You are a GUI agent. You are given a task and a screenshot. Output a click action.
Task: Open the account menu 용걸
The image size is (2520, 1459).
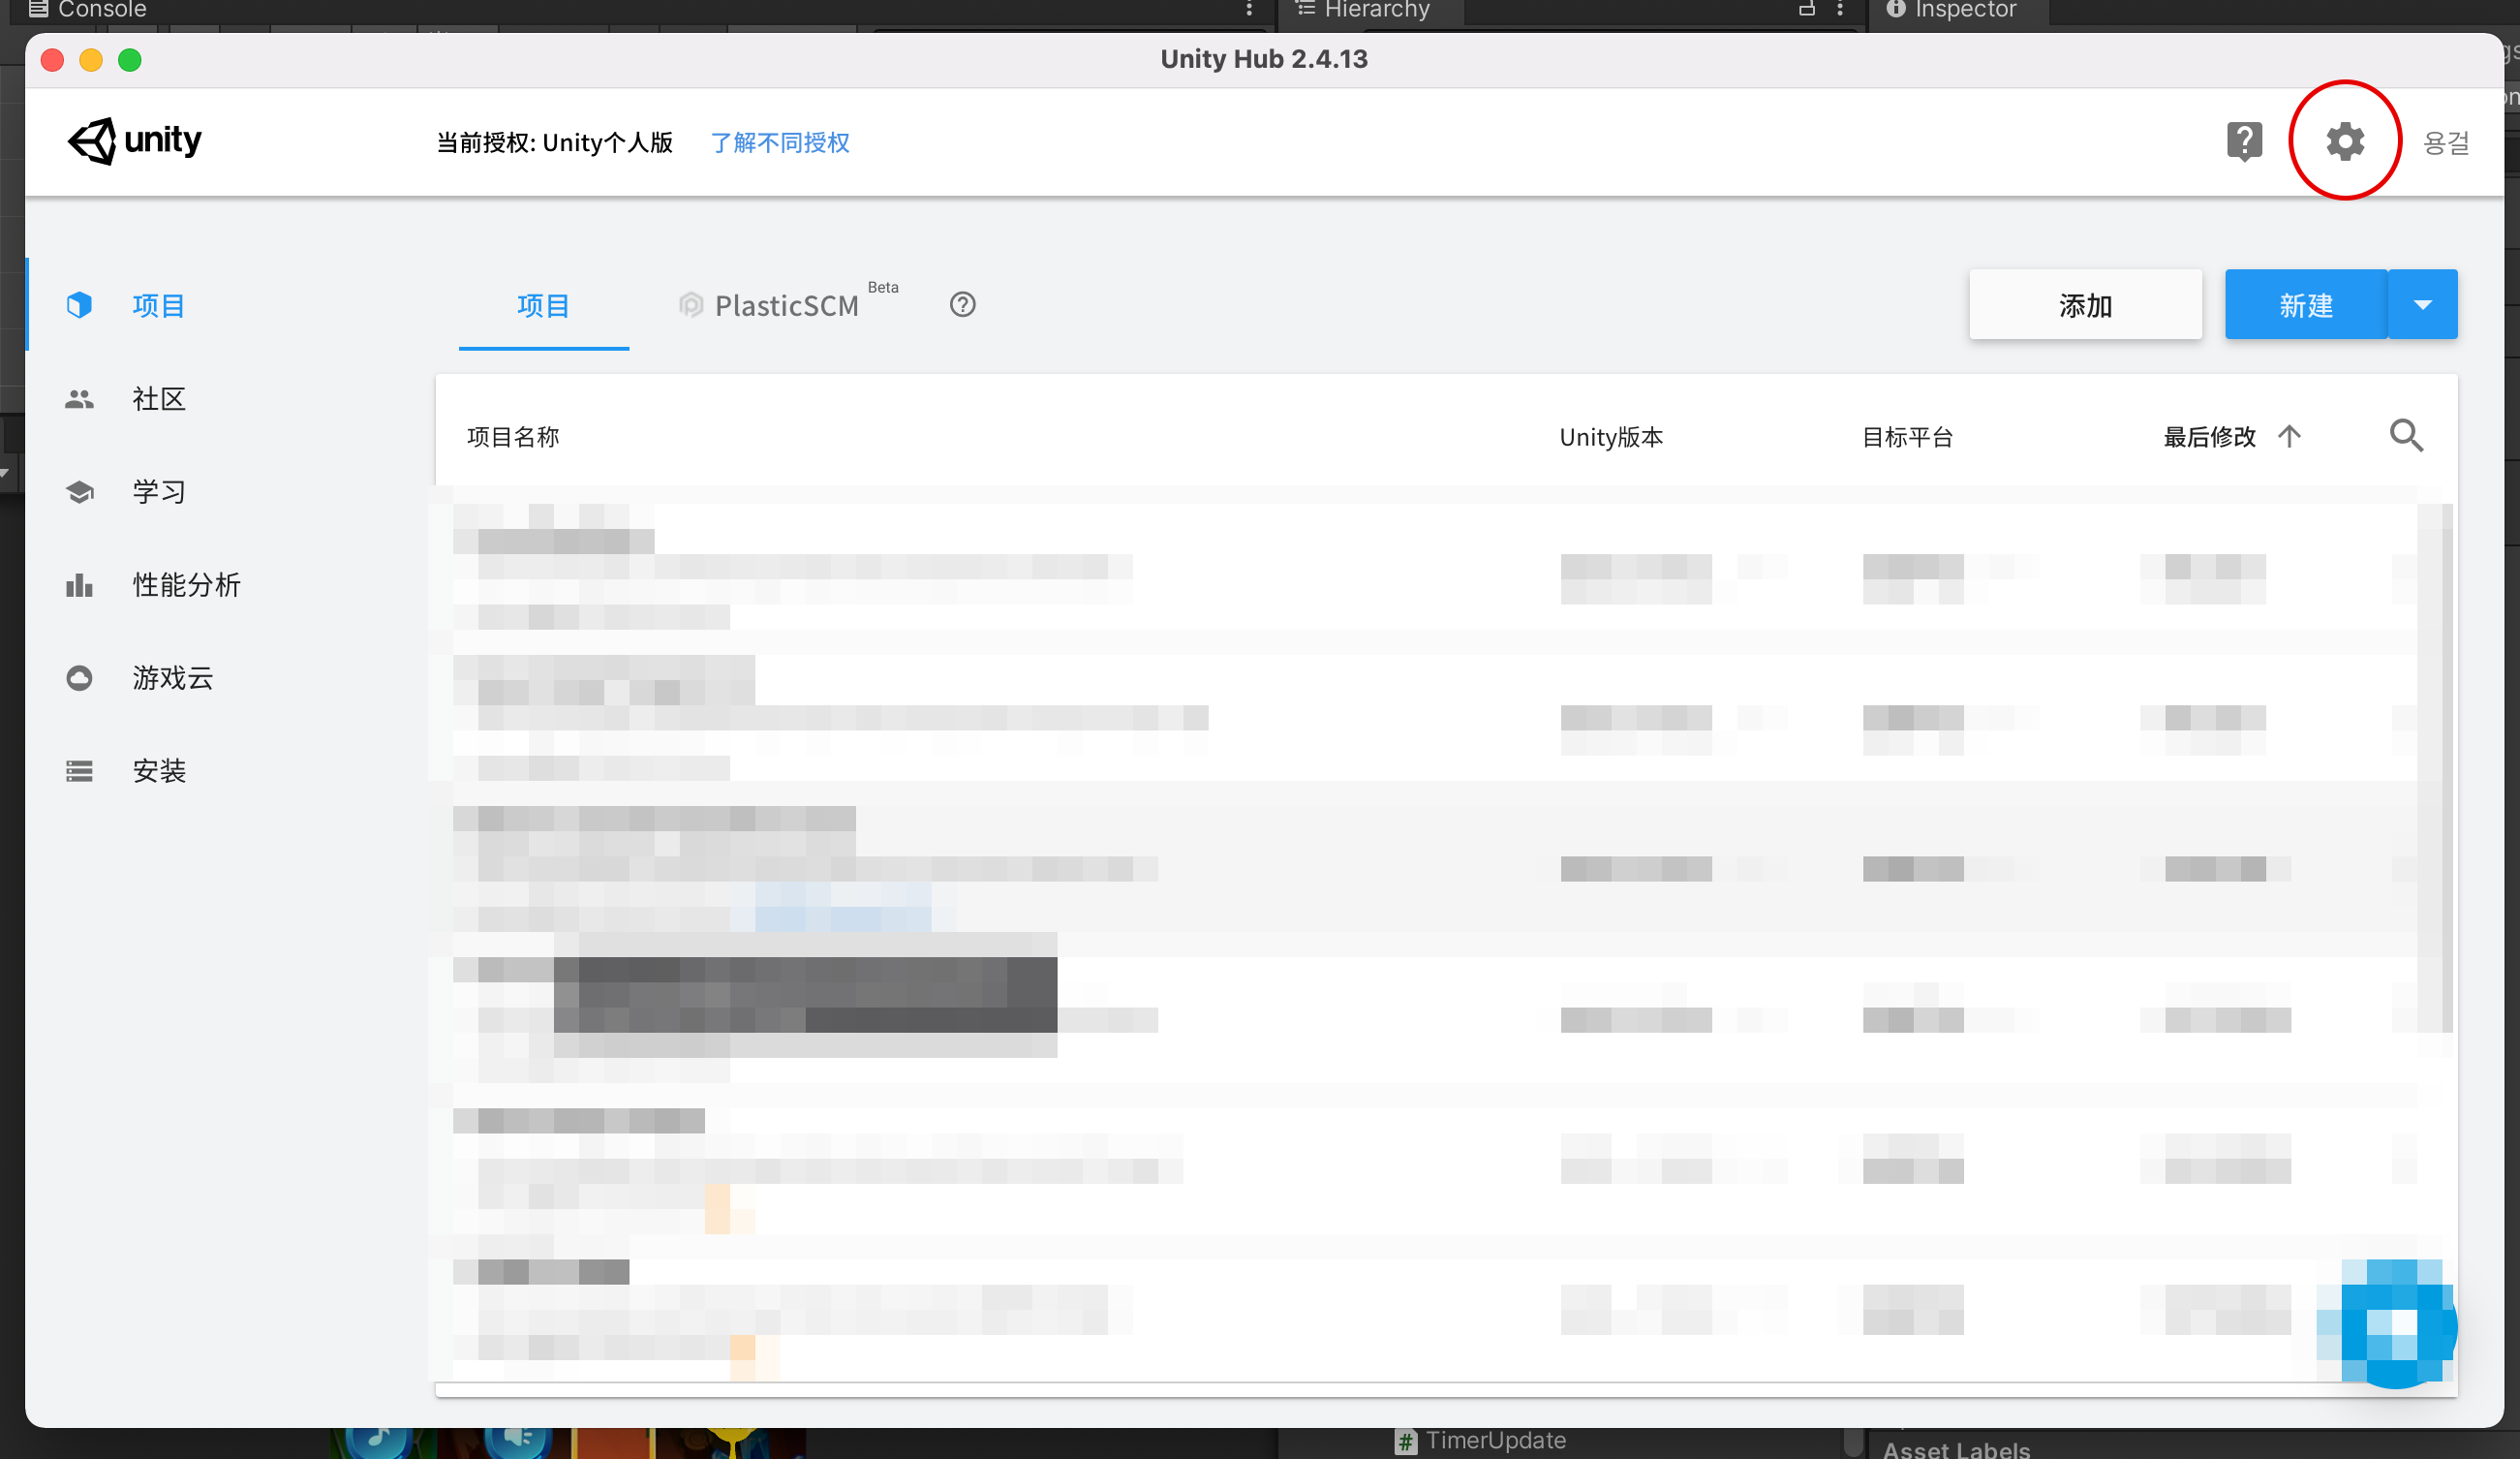click(x=2446, y=143)
